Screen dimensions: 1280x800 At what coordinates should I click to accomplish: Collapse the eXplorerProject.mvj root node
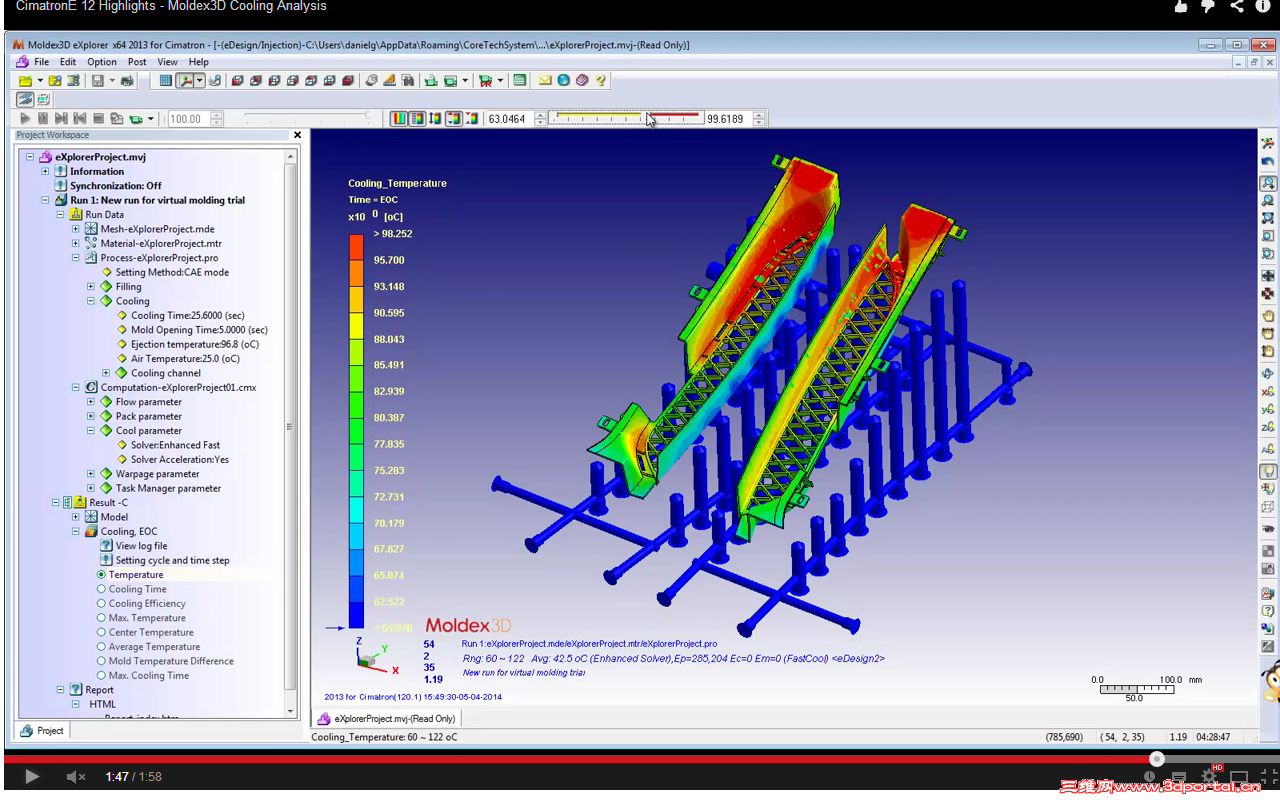(30, 157)
